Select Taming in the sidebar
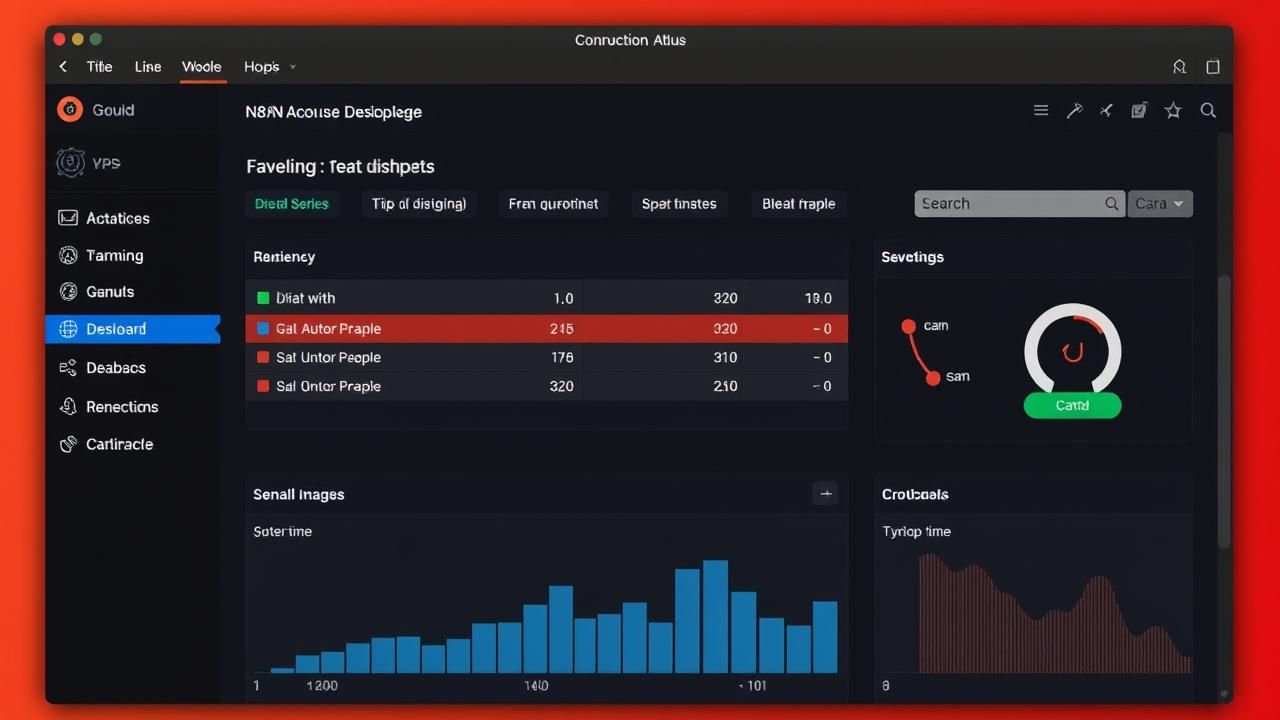 pyautogui.click(x=114, y=255)
